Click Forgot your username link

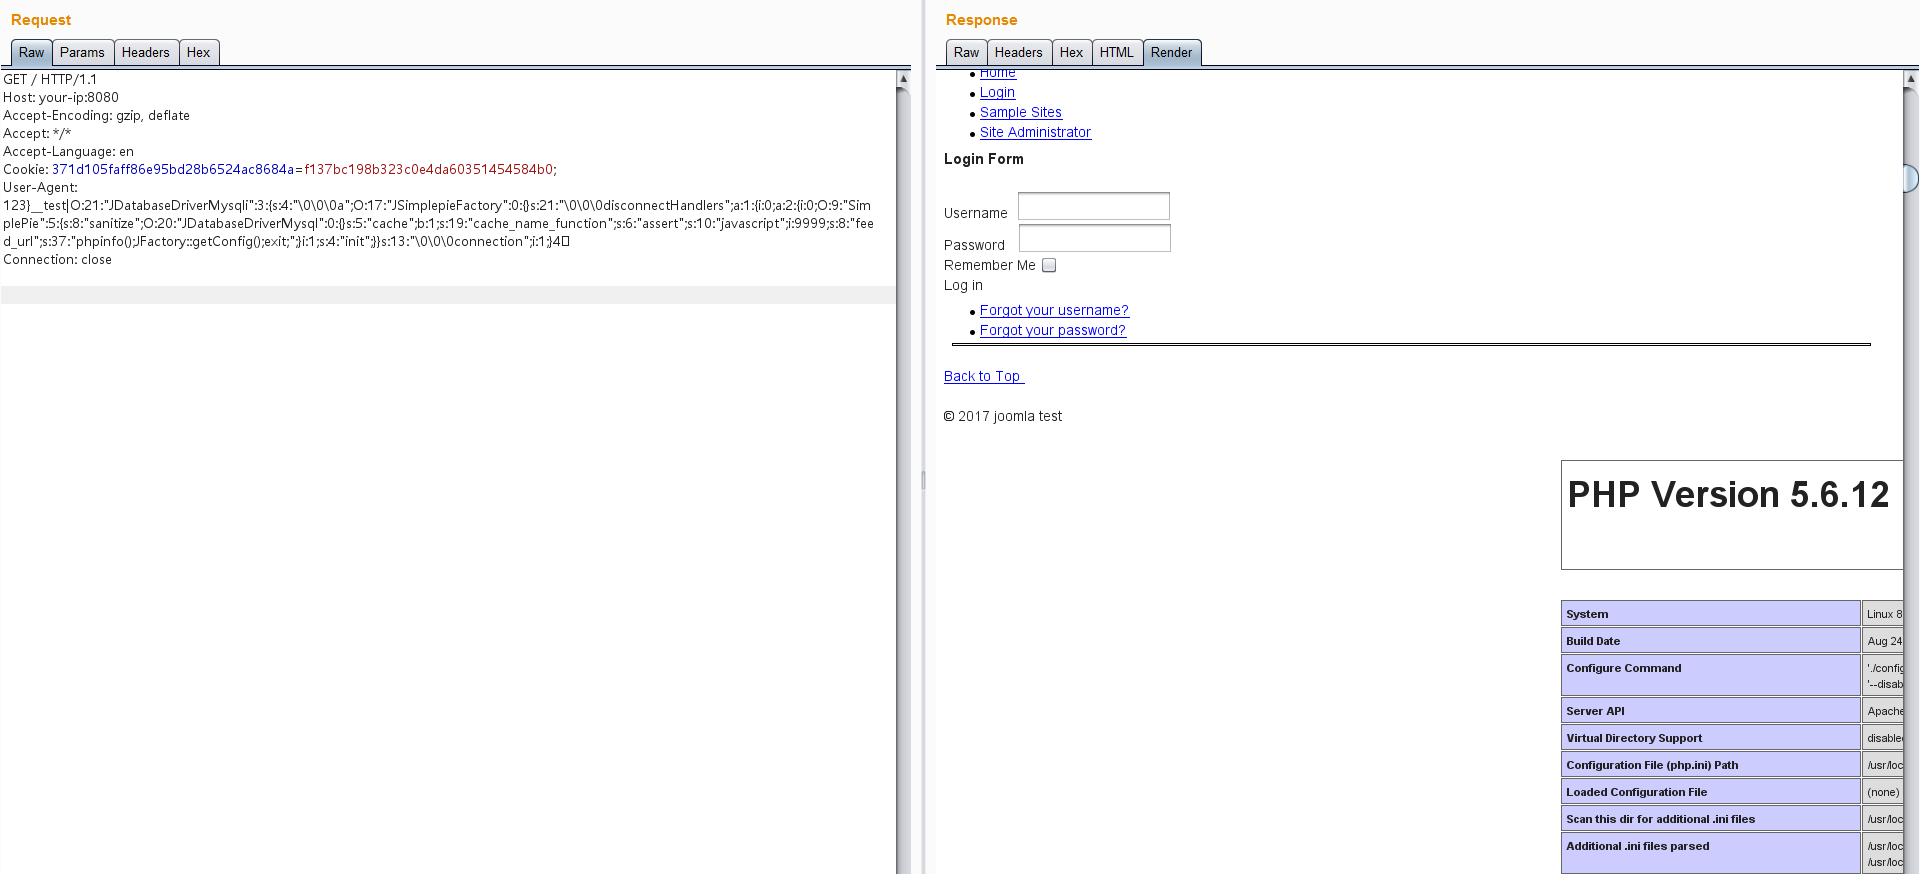point(1054,311)
